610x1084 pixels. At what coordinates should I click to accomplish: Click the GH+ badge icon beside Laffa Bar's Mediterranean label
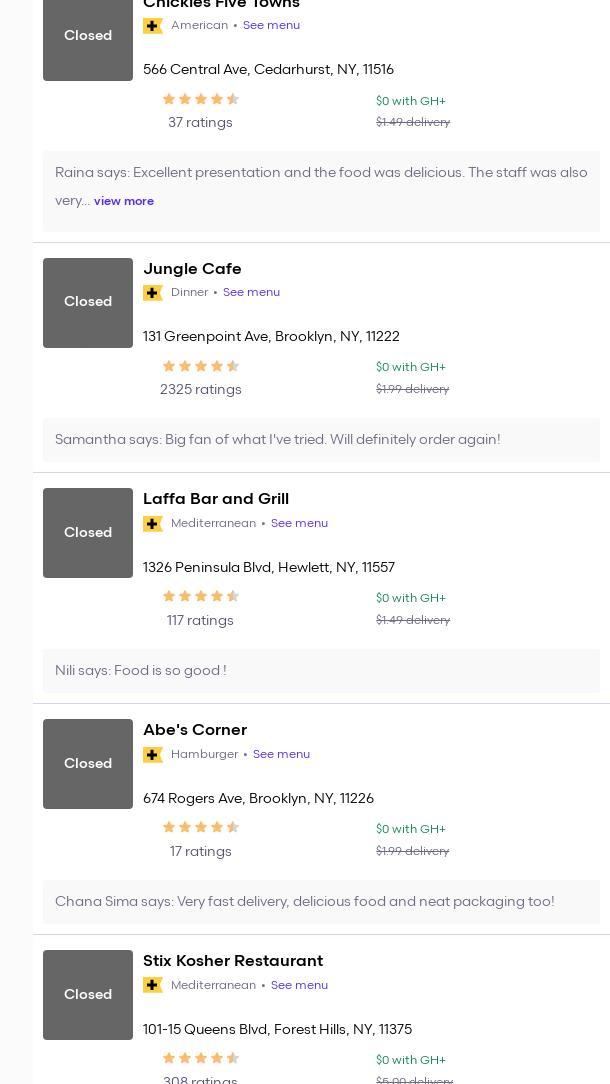point(153,524)
